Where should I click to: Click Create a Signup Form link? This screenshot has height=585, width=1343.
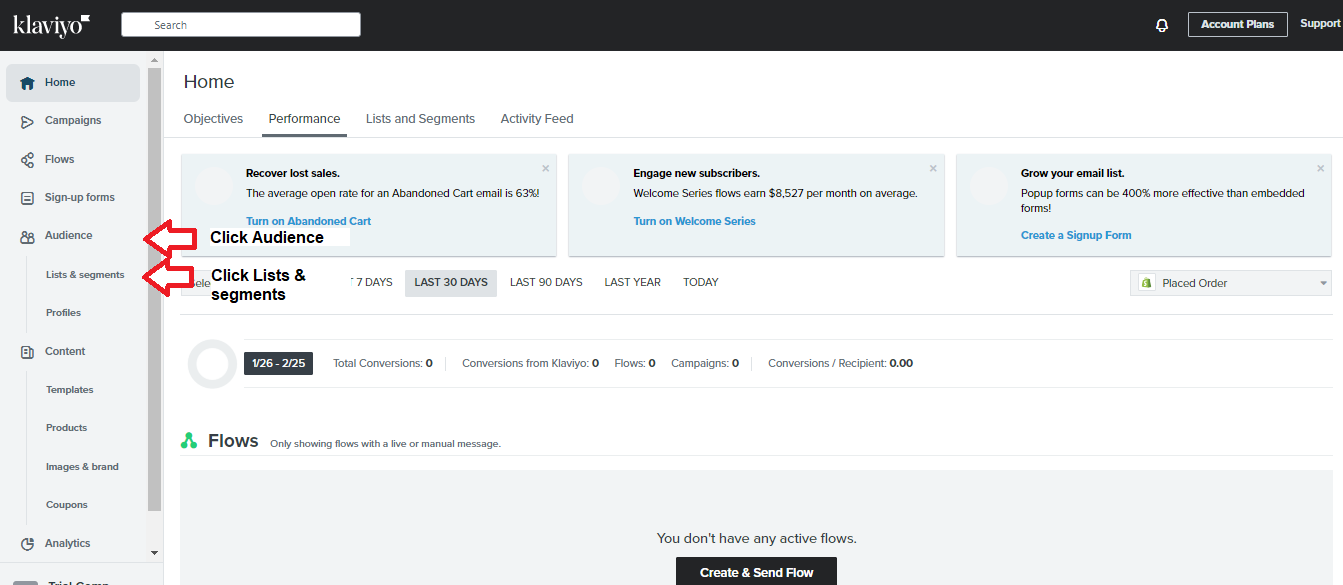coord(1076,235)
